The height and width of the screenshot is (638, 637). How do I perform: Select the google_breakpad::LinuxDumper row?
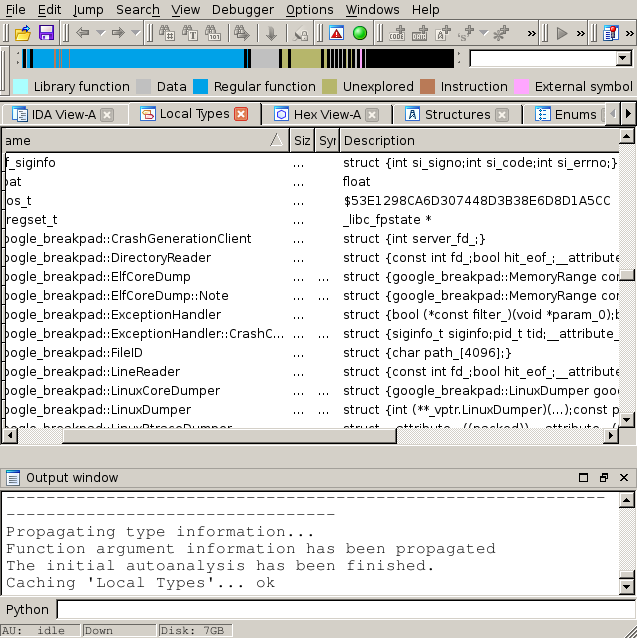(x=312, y=410)
